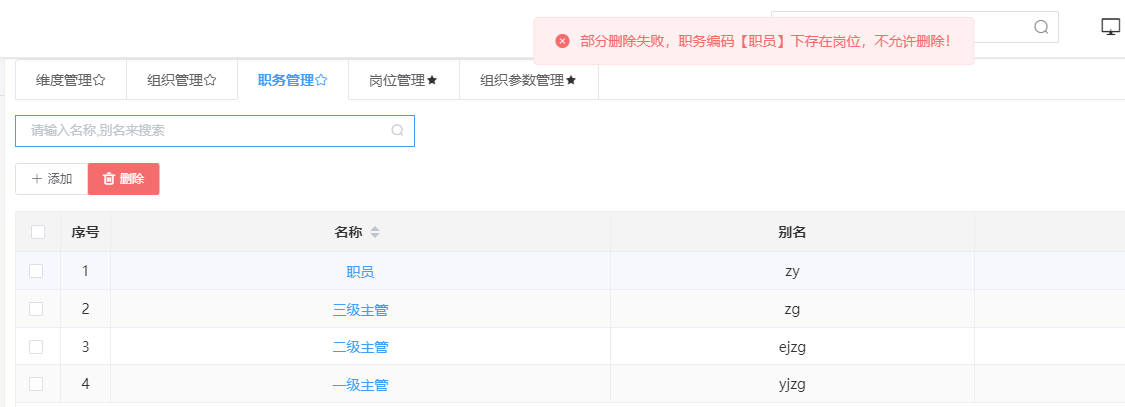
Task: Unfavorite the 岗位管理 tab star
Action: click(432, 81)
